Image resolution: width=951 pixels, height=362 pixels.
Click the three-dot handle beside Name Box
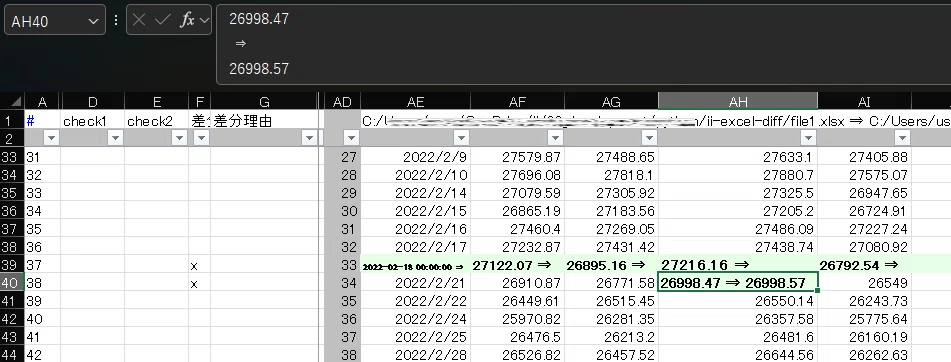pos(115,20)
